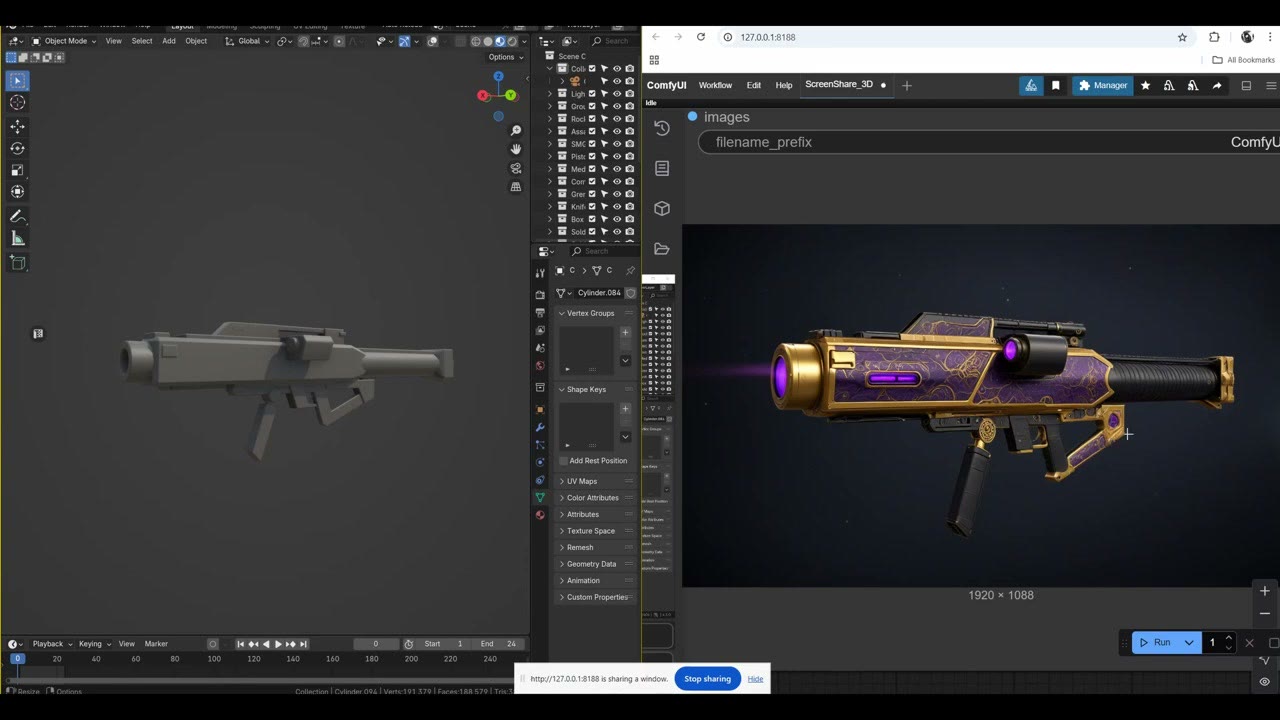
Task: Open the Modifiers wrench properties tab
Action: (x=540, y=427)
